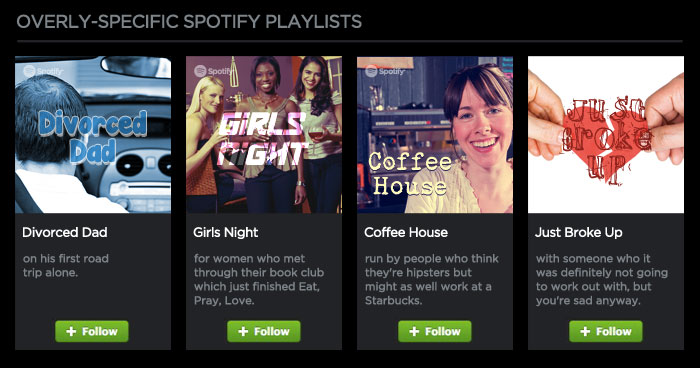Open the Just Broke Up title link

[579, 232]
